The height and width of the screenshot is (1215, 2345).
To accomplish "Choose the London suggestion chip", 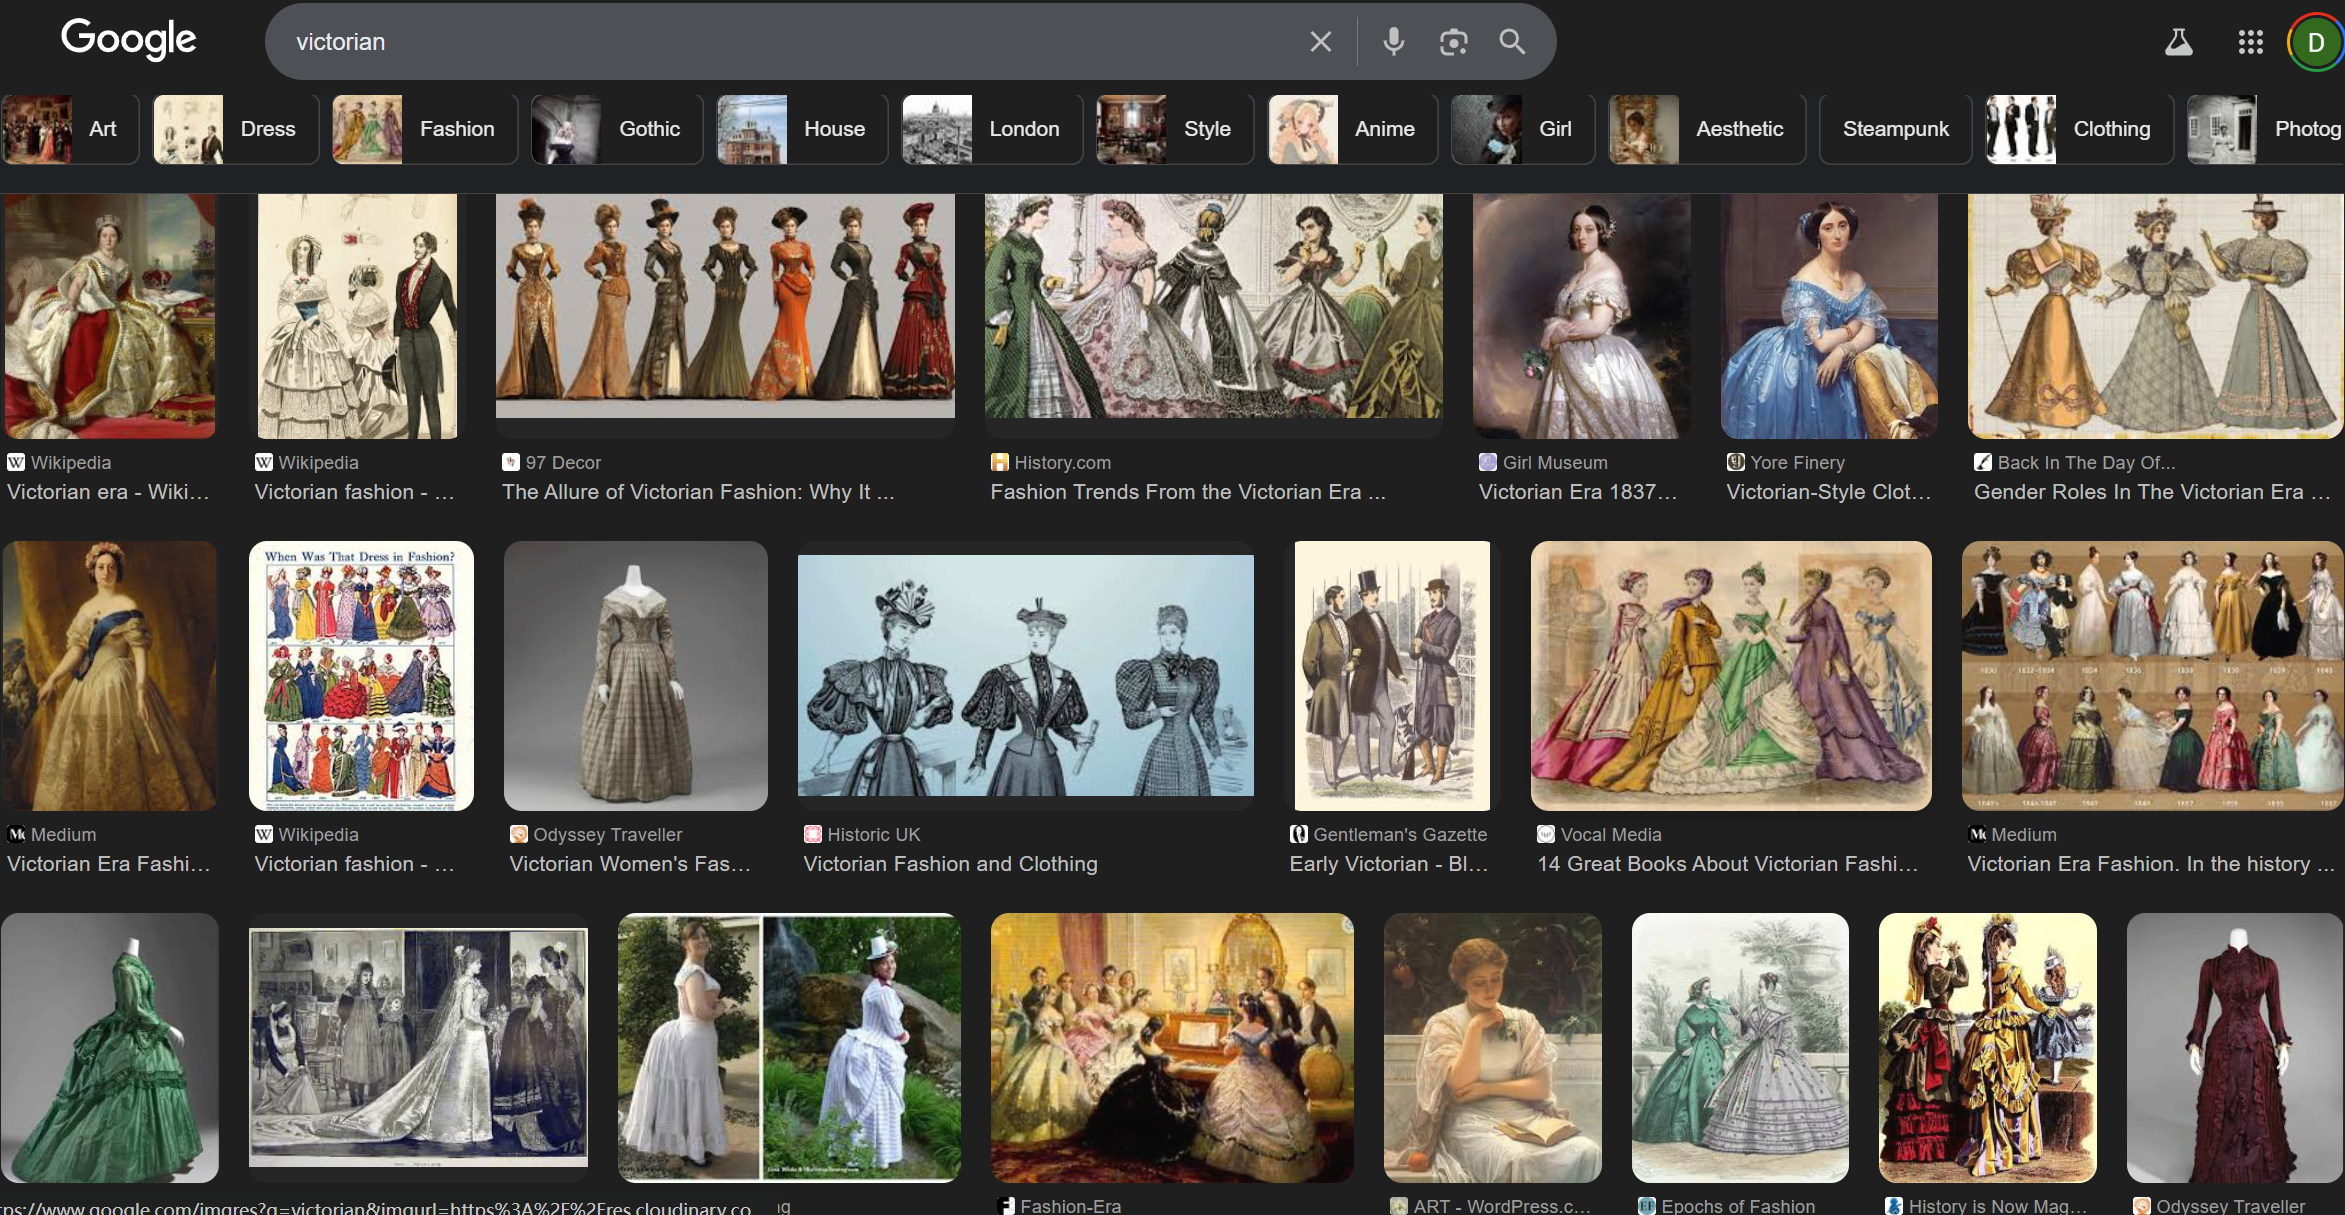I will click(991, 129).
